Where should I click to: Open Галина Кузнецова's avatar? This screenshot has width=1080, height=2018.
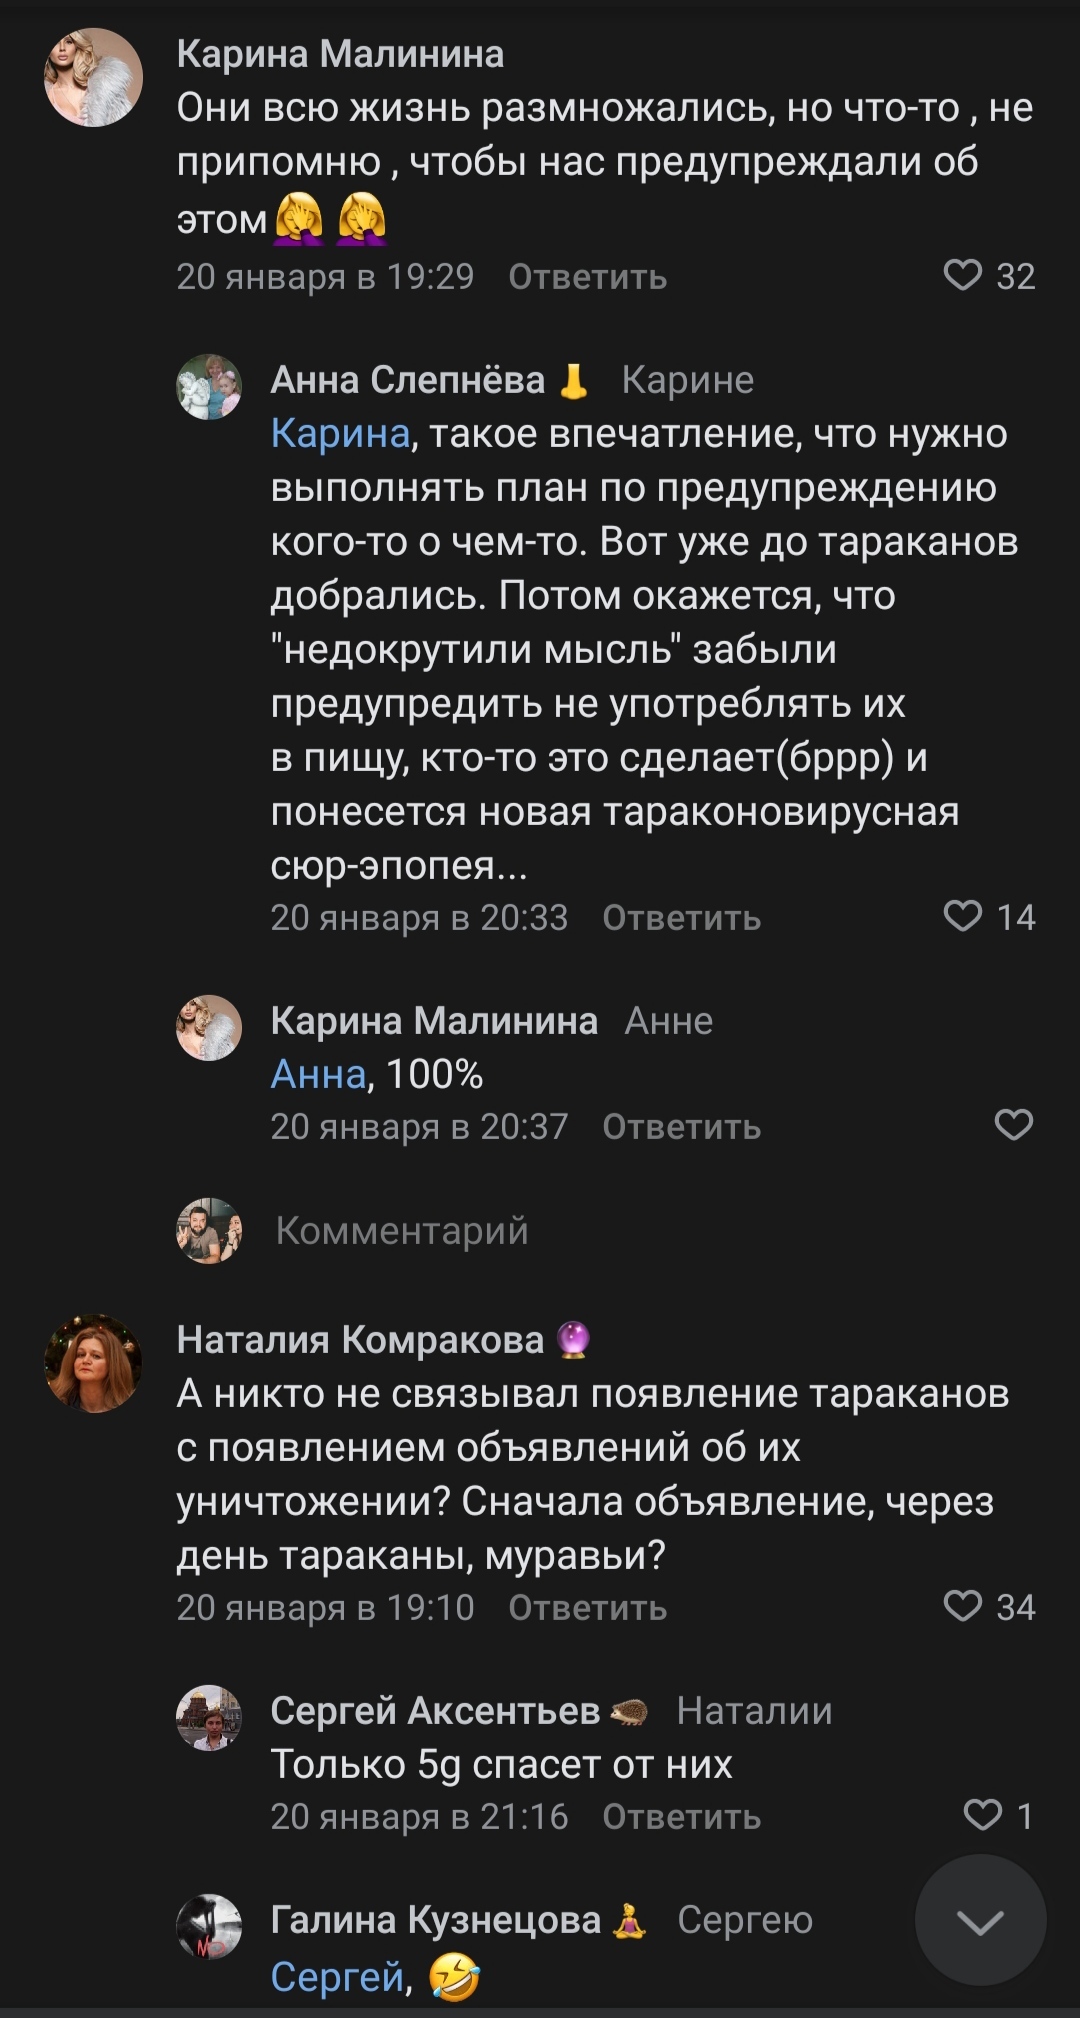coord(209,1926)
